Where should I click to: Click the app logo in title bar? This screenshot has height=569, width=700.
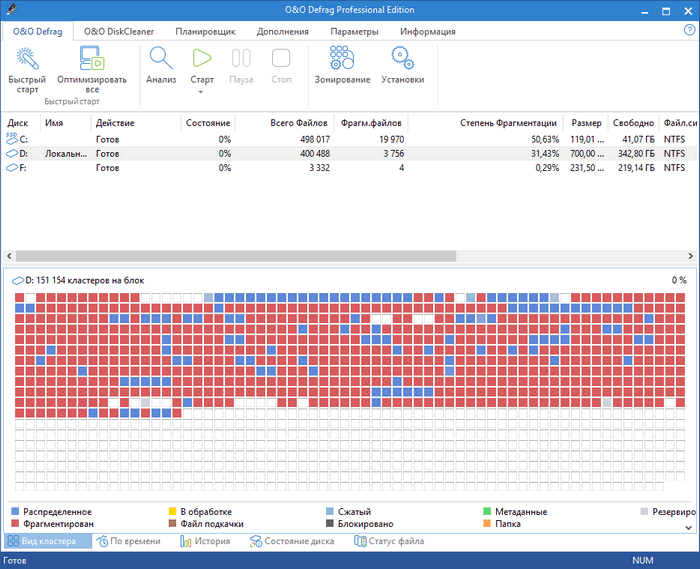point(12,9)
